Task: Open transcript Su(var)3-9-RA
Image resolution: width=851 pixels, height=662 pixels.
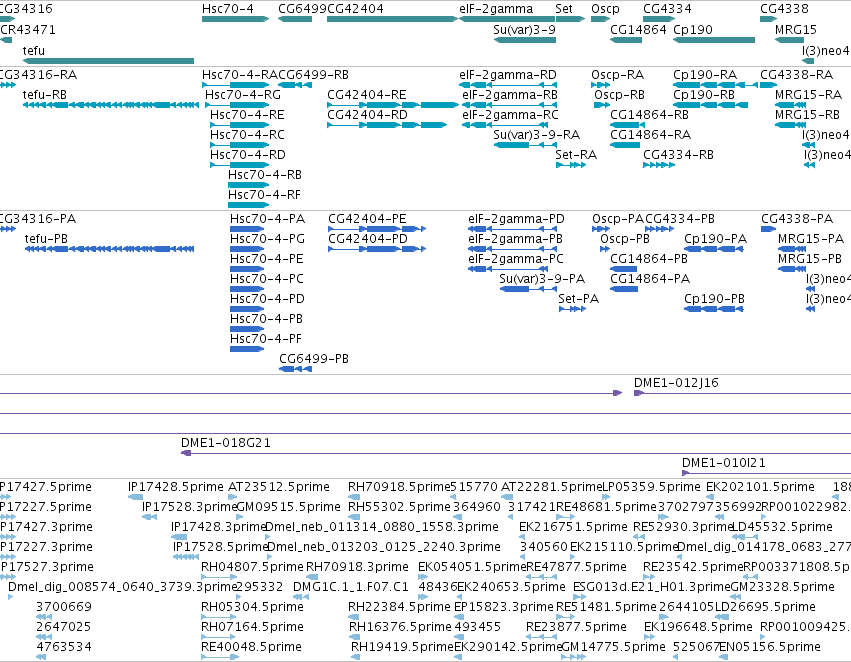Action: tap(525, 145)
